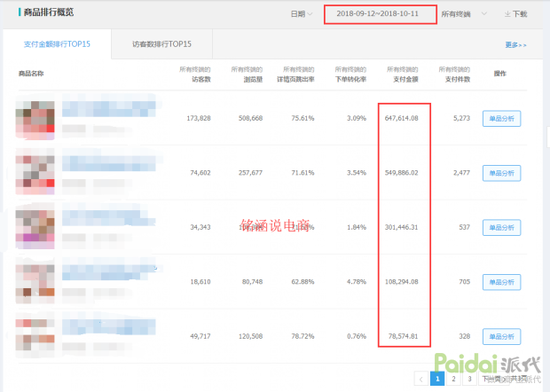
Task: Select the bounce rate 78.72% cell
Action: [303, 337]
